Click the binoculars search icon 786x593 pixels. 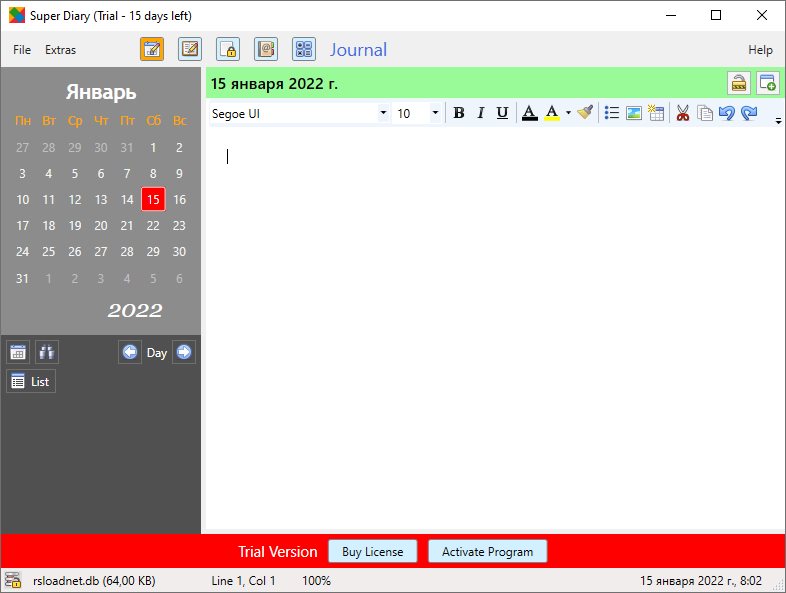tap(47, 352)
